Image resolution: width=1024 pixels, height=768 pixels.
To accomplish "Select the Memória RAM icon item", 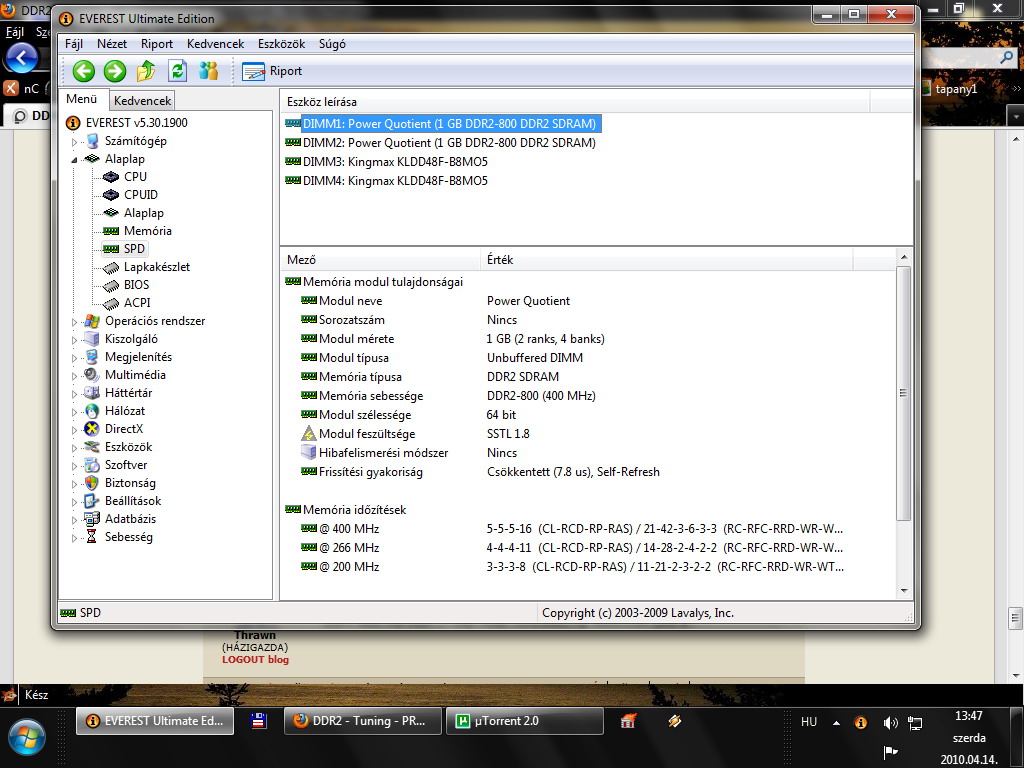I will (111, 231).
